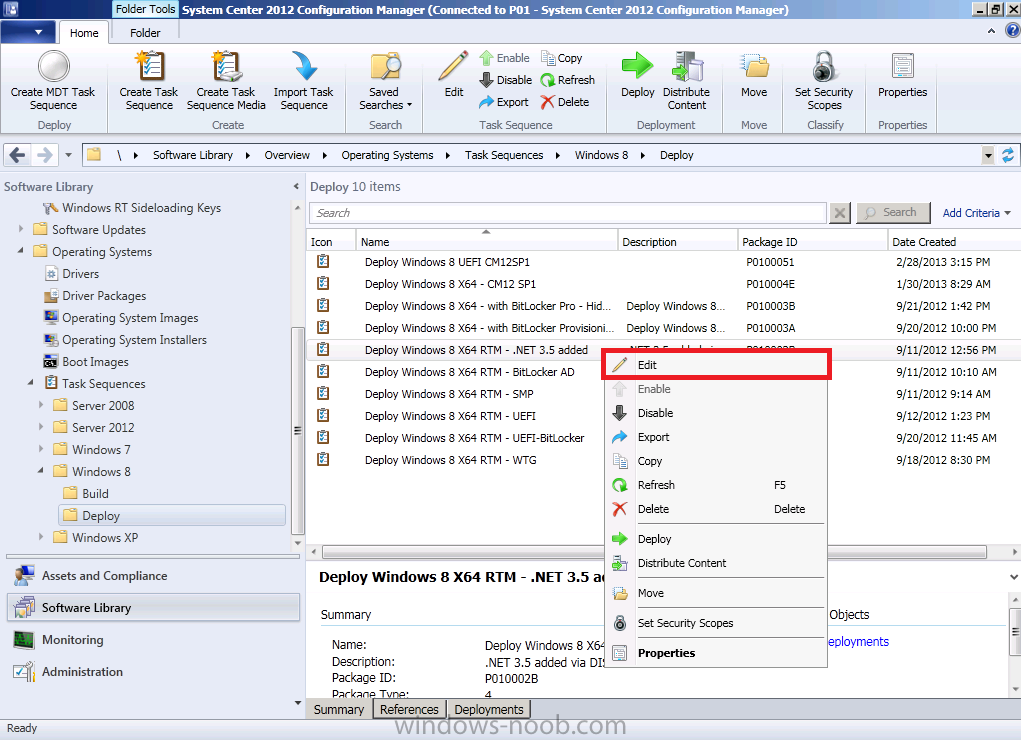Open the Administration workspace
Image resolution: width=1021 pixels, height=740 pixels.
153,672
